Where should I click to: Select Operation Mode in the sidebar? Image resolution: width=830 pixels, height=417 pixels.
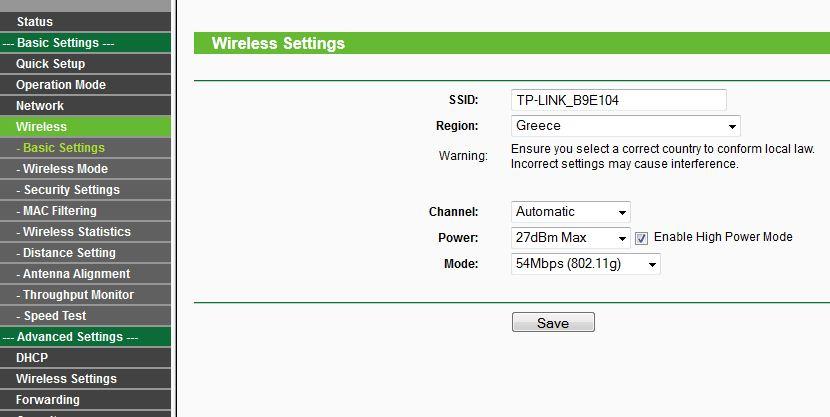(85, 85)
